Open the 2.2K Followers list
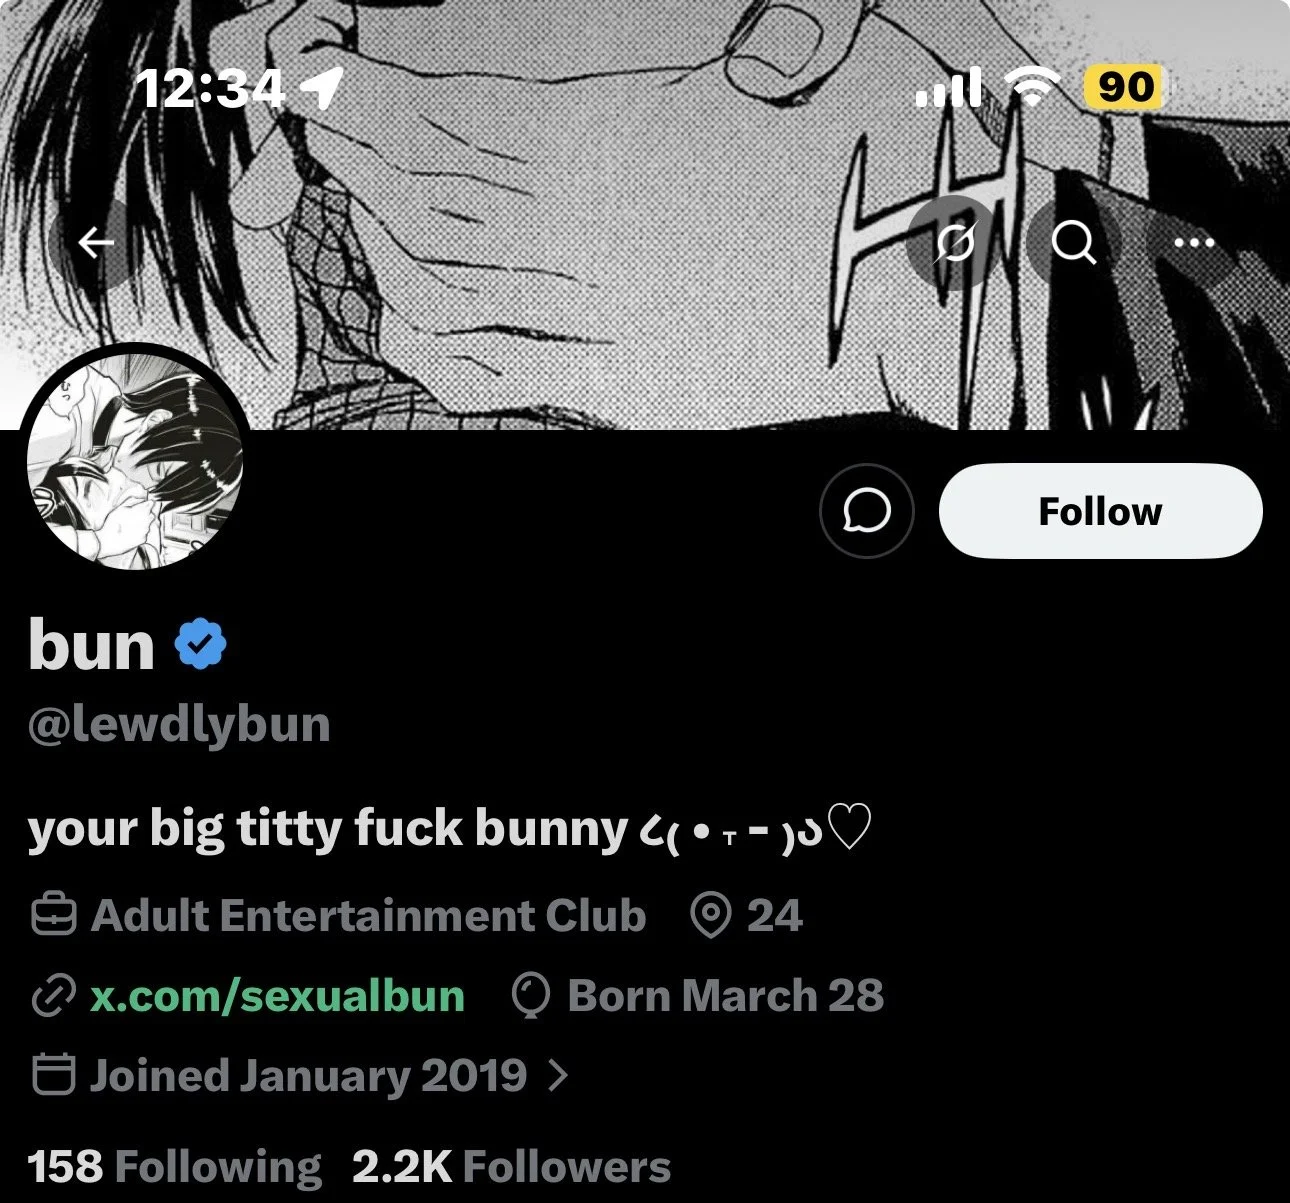 pyautogui.click(x=511, y=1166)
